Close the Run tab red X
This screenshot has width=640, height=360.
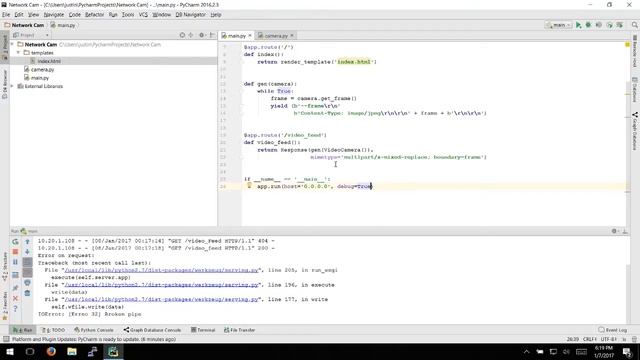pos(15,298)
